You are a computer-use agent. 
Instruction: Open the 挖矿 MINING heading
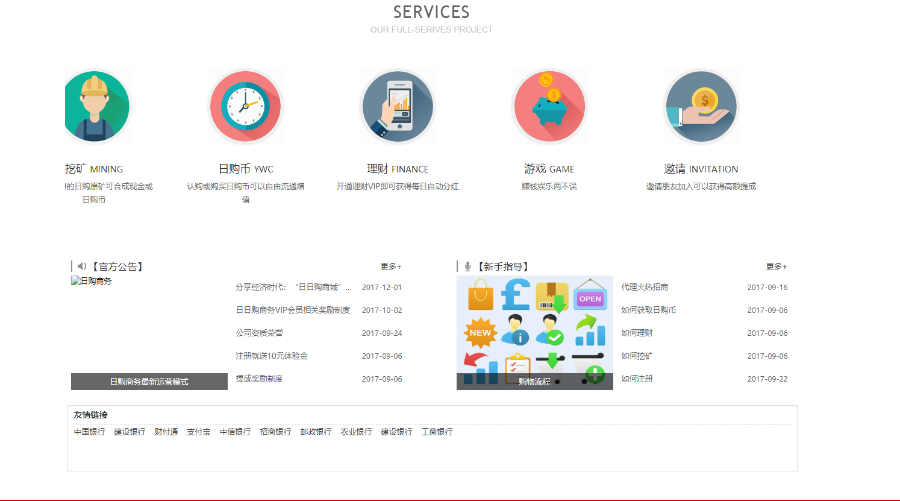point(94,169)
